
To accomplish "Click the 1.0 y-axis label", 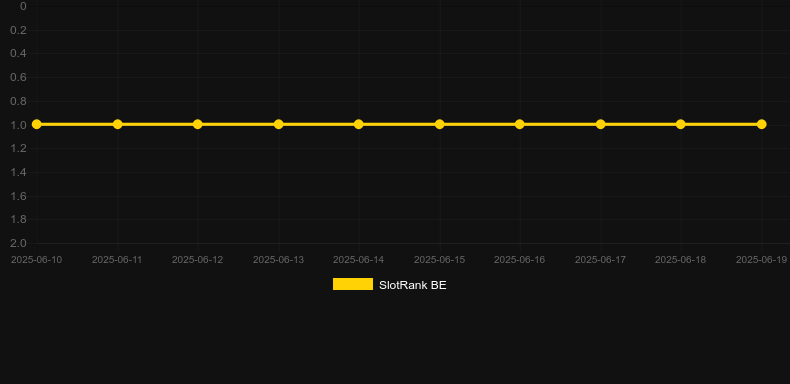I will click(x=18, y=125).
